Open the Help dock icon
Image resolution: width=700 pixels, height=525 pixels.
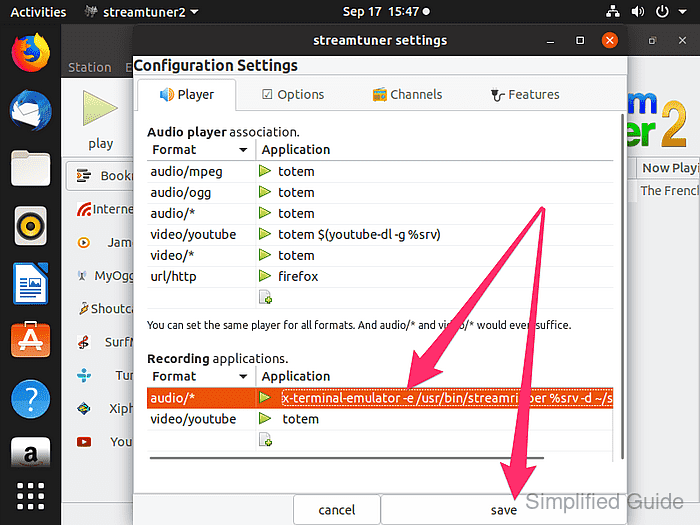(30, 399)
